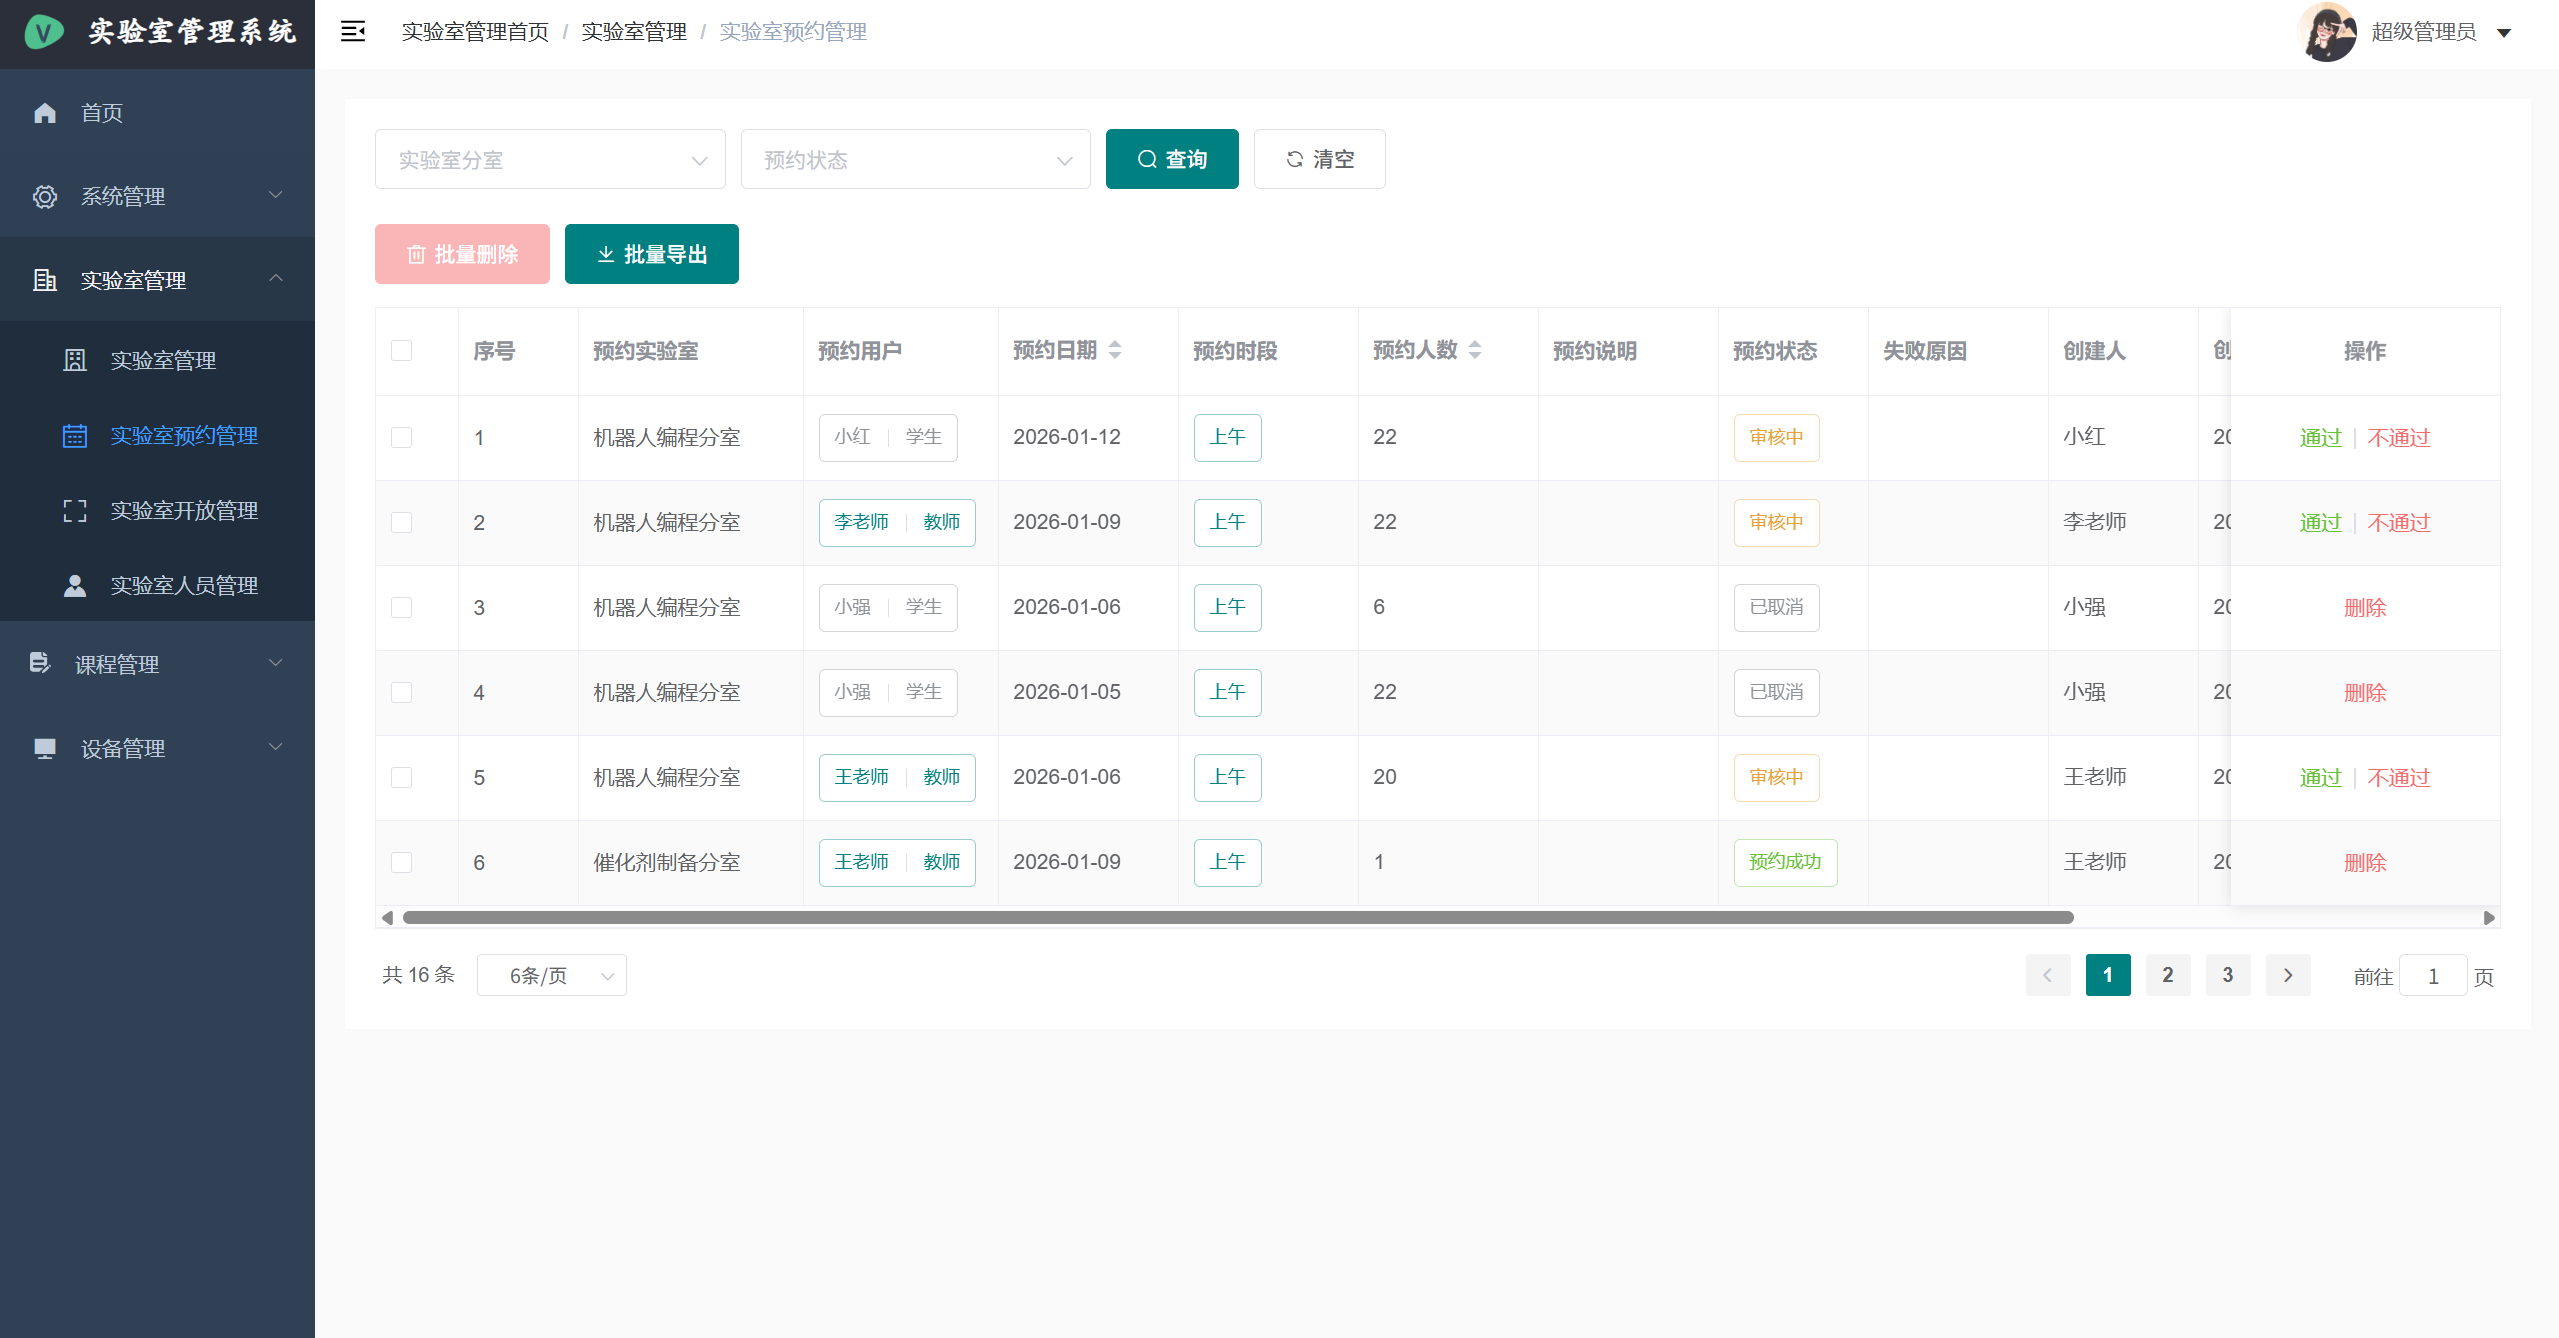2559x1338 pixels.
Task: Open 实验室管理 submenu item
Action: 163,361
